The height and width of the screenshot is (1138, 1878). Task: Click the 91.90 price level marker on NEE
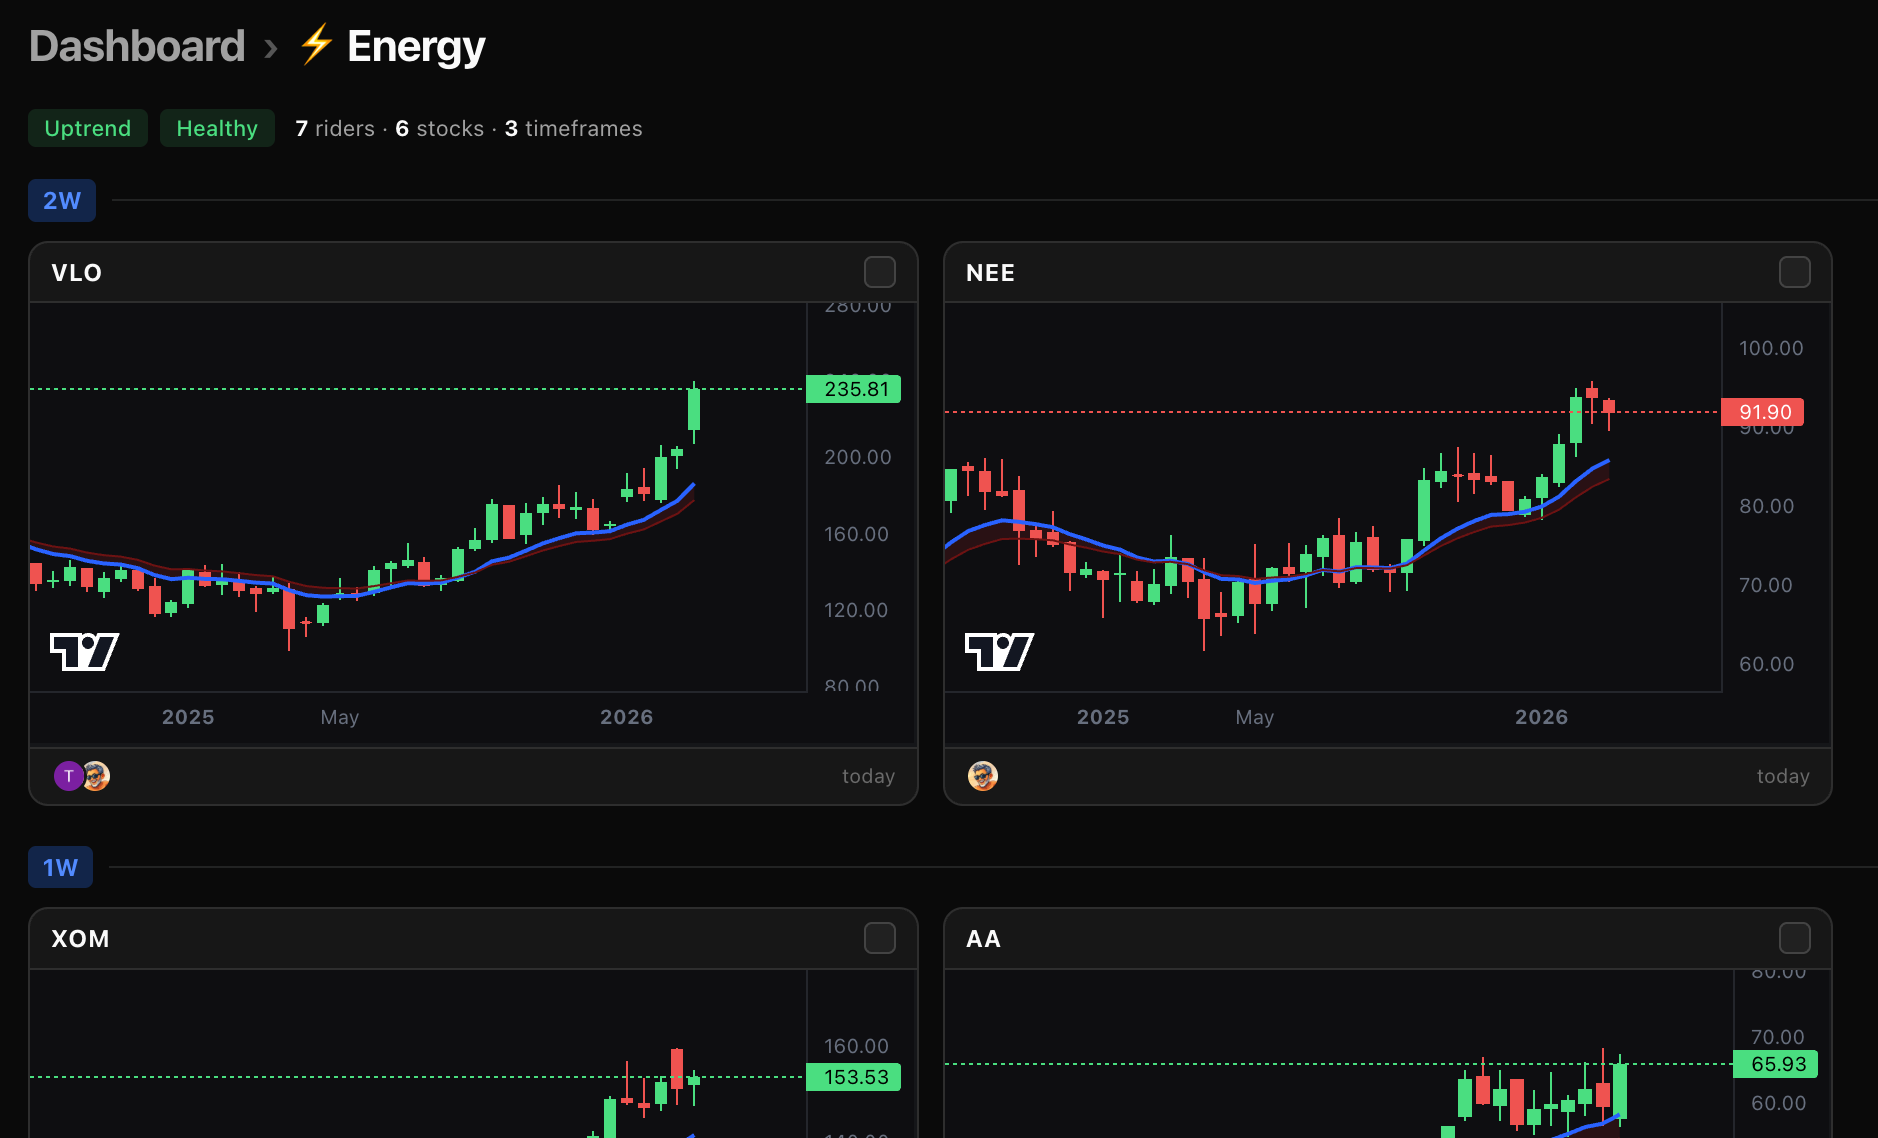click(x=1763, y=411)
